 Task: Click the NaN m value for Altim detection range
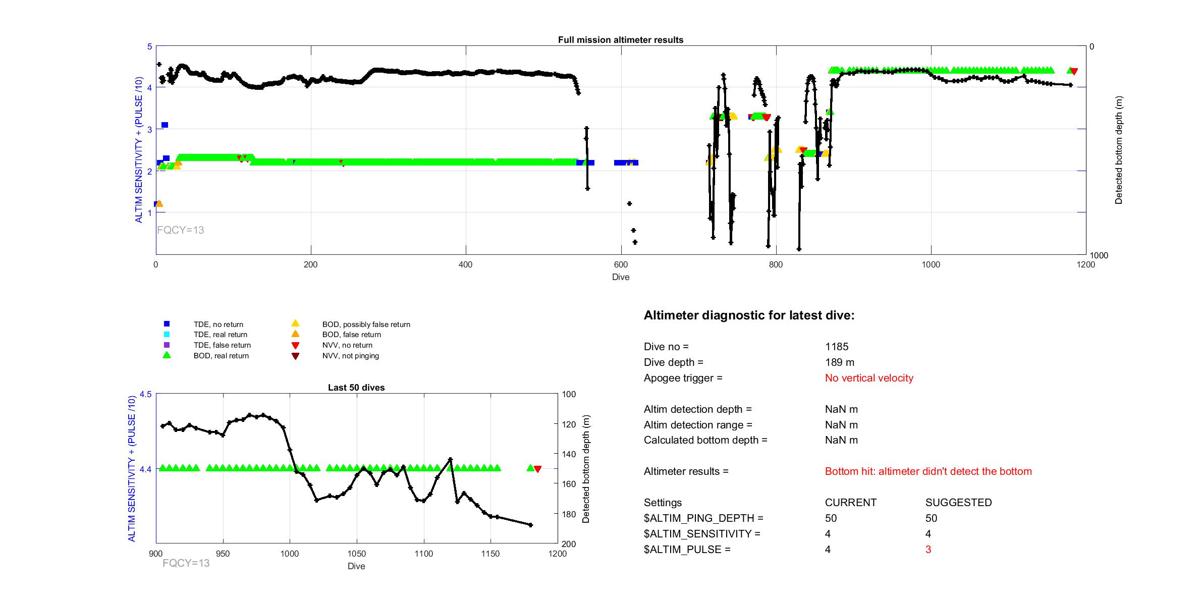click(841, 425)
